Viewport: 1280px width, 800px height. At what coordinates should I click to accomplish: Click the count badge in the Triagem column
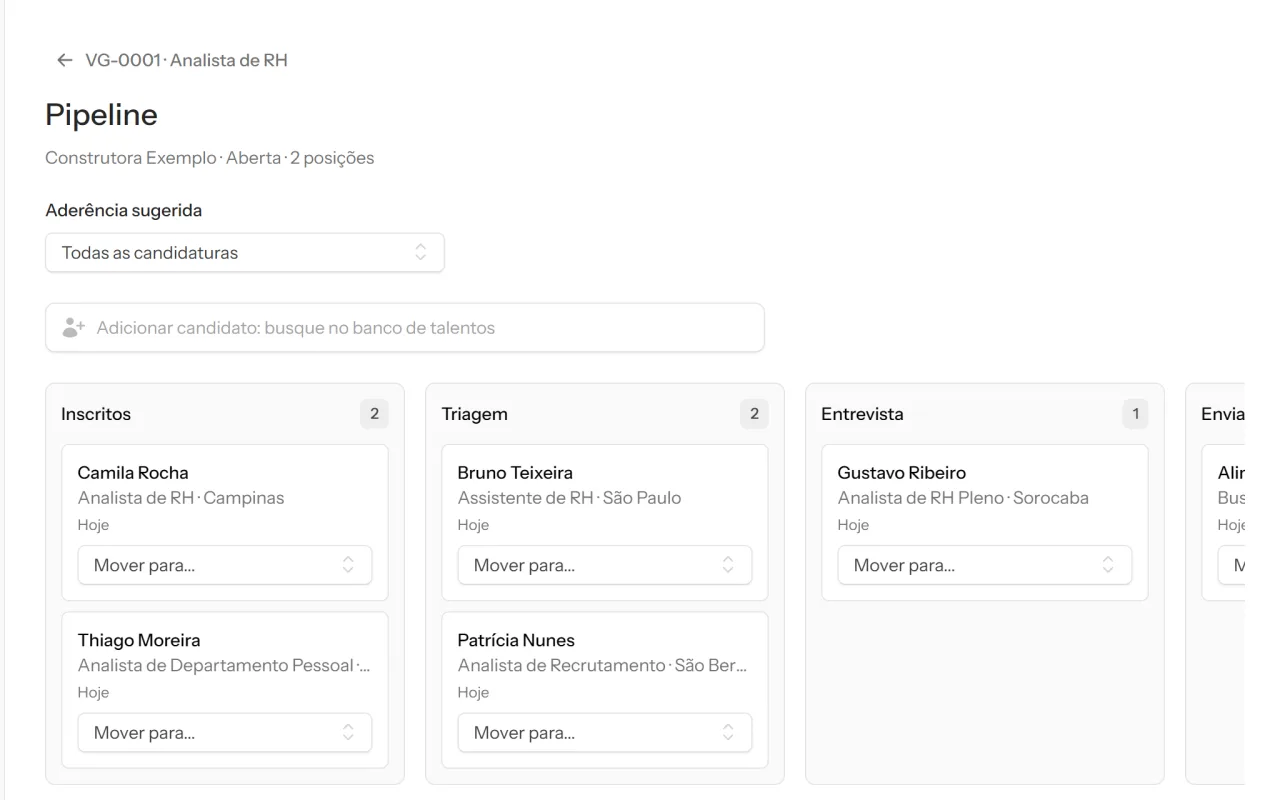point(755,414)
